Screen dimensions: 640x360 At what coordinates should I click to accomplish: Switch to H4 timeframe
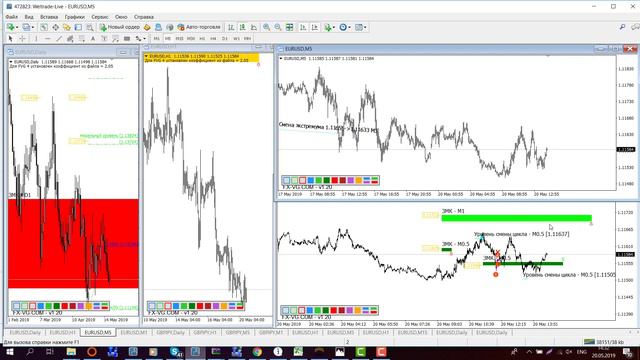(213, 38)
